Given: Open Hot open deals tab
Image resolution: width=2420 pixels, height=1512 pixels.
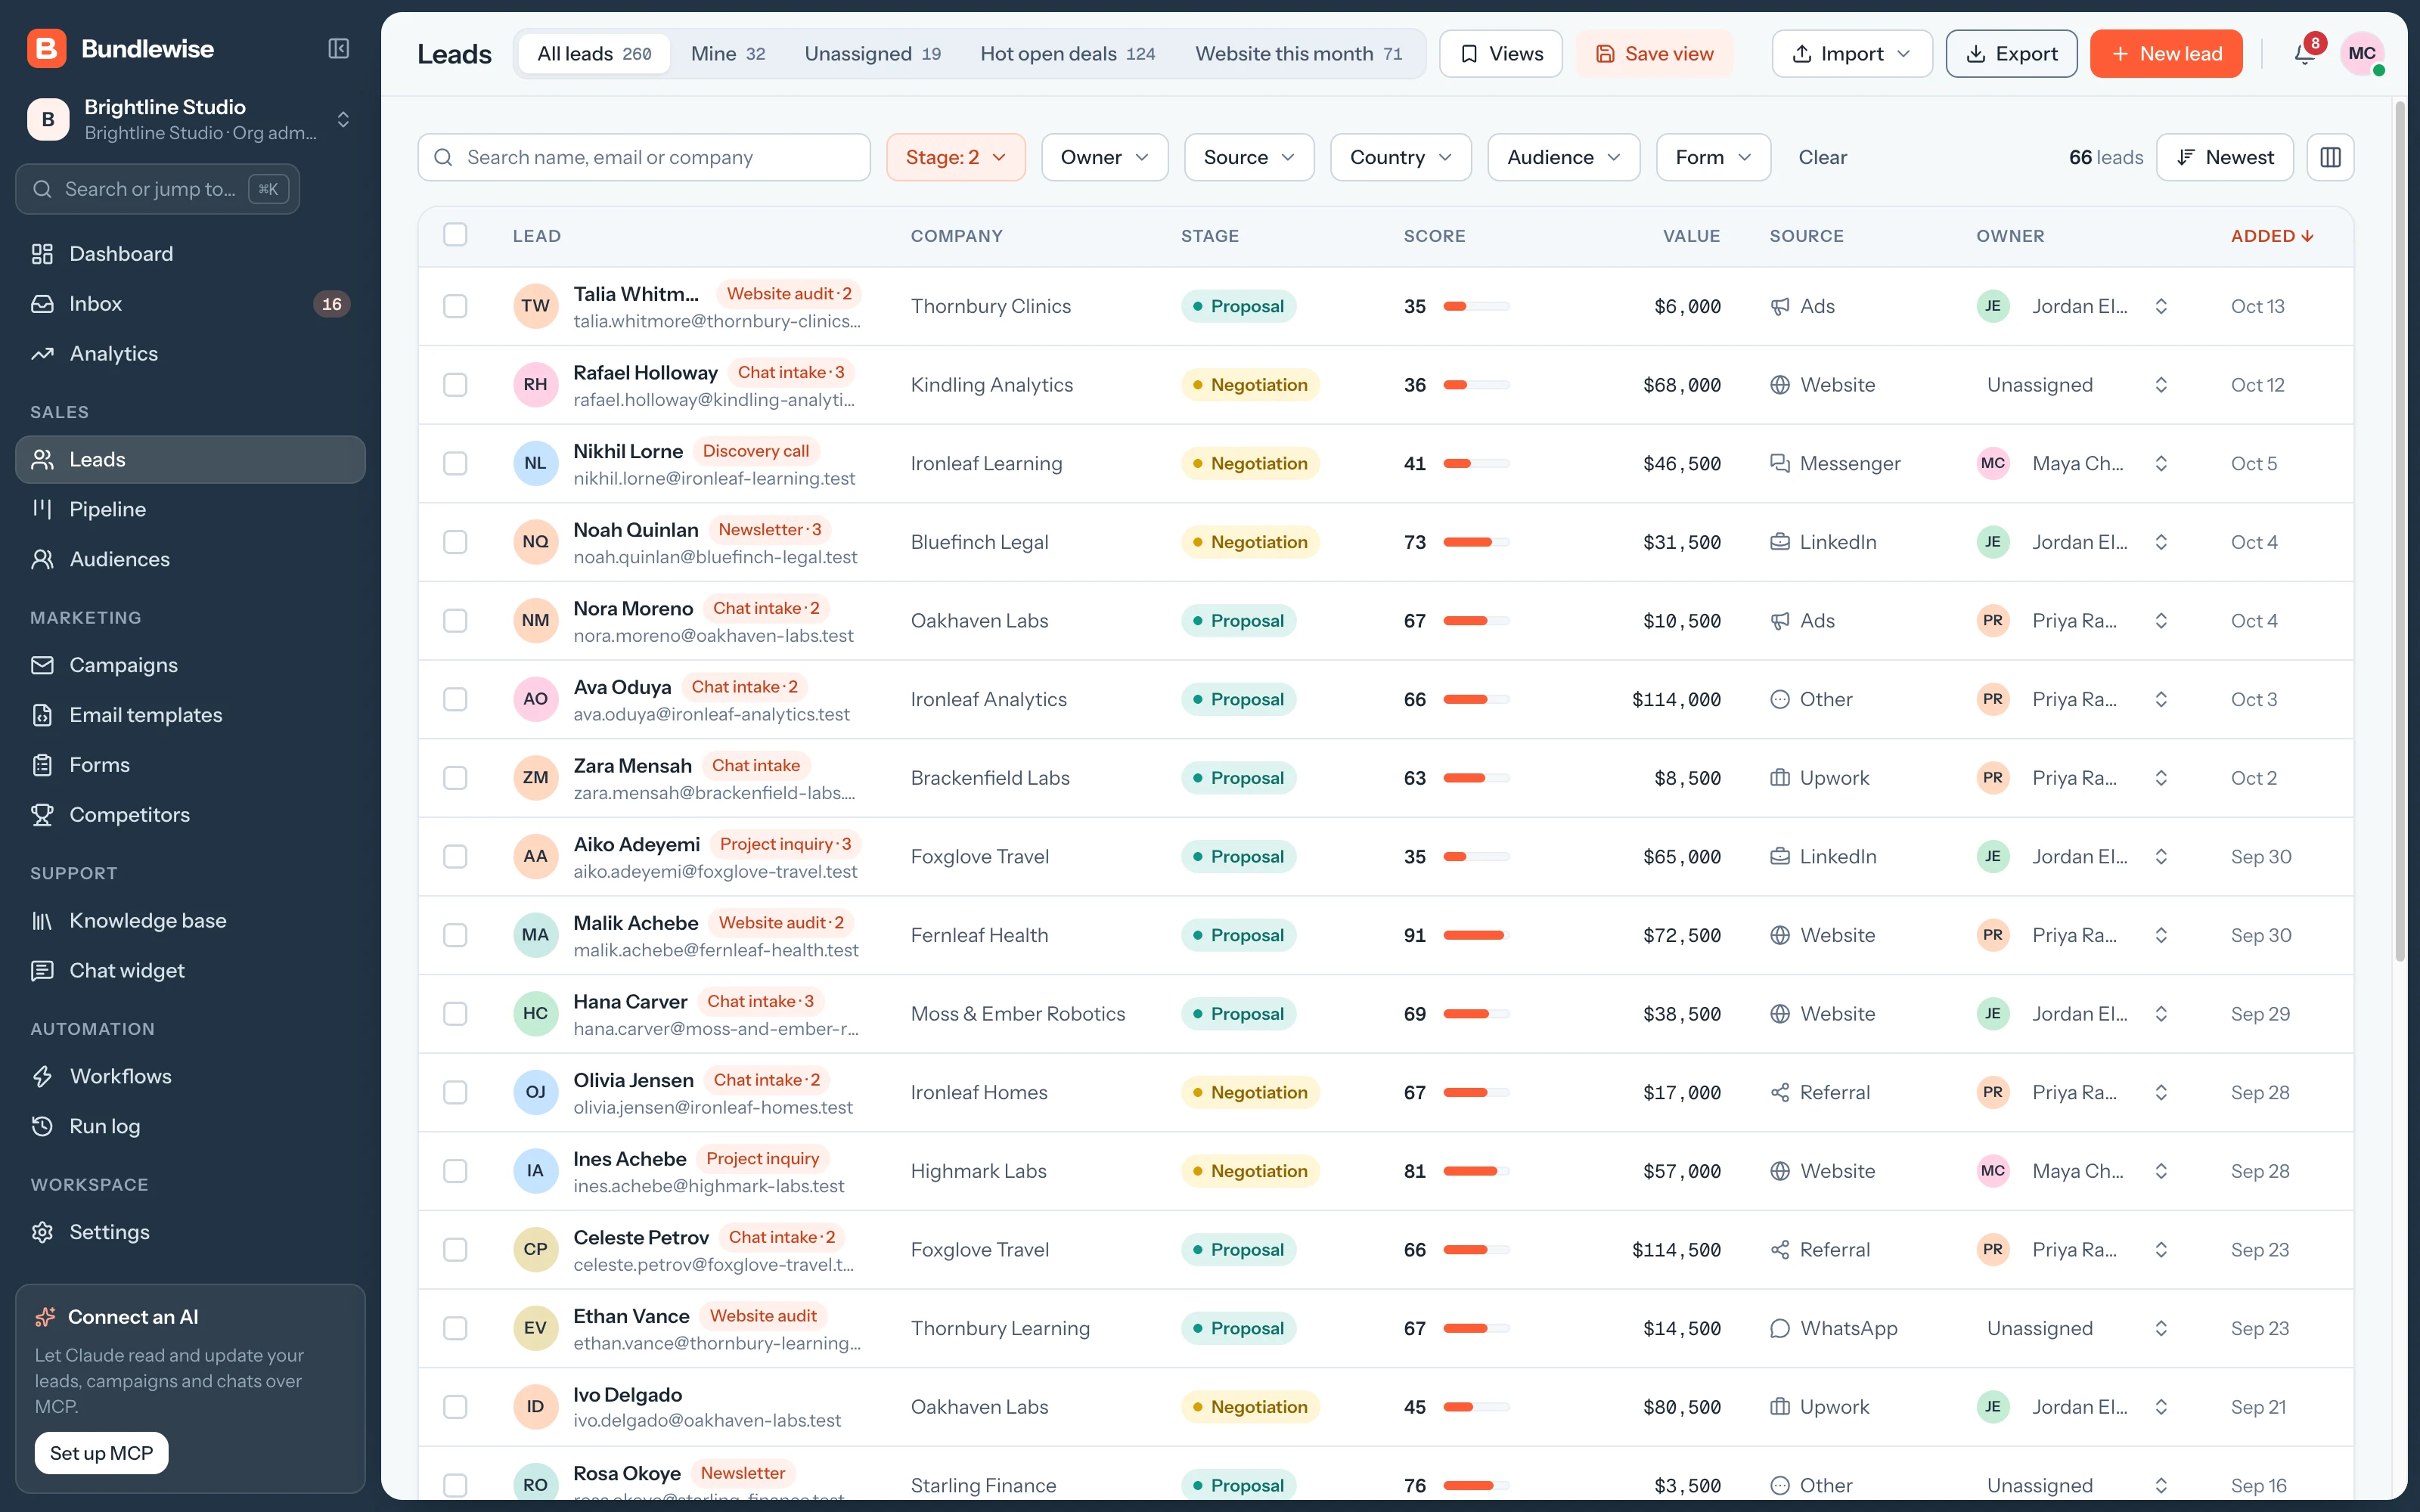Looking at the screenshot, I should pyautogui.click(x=1067, y=54).
